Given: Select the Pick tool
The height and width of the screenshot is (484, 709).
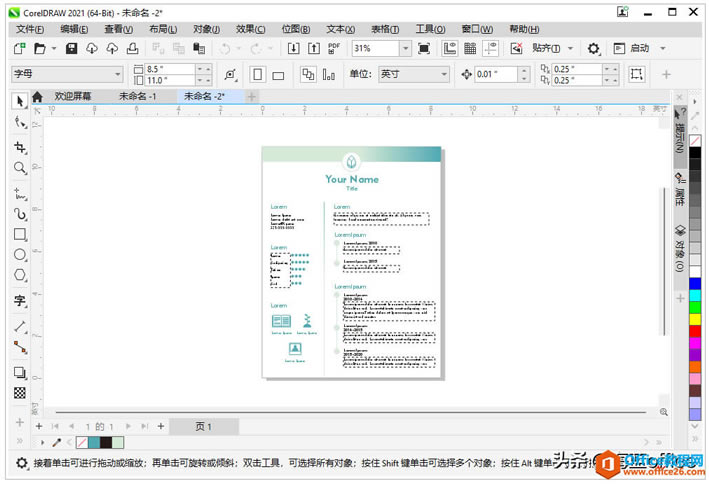Looking at the screenshot, I should click(x=19, y=101).
